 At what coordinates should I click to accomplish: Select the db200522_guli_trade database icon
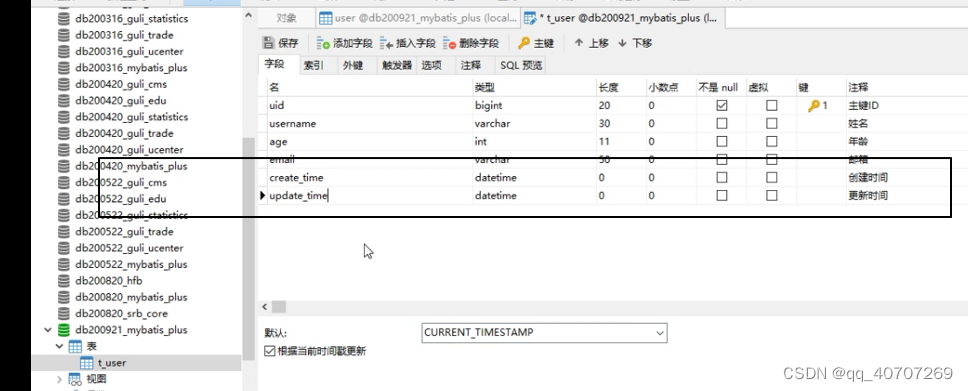pyautogui.click(x=64, y=232)
